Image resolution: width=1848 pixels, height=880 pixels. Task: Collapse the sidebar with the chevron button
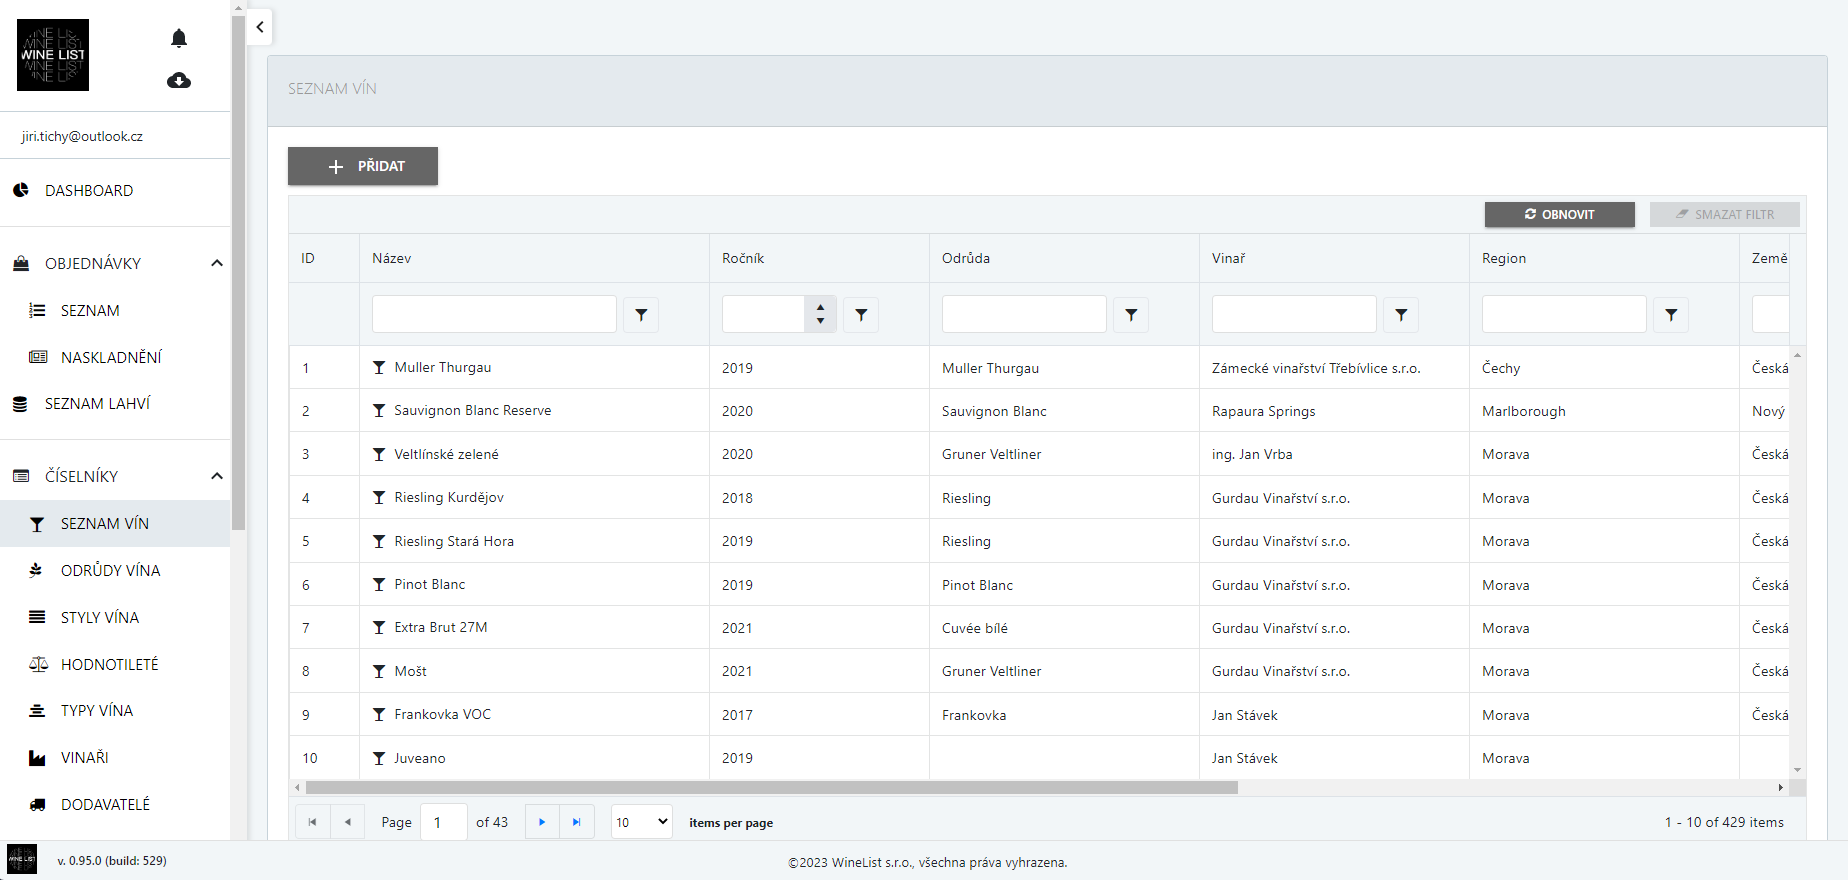tap(260, 27)
